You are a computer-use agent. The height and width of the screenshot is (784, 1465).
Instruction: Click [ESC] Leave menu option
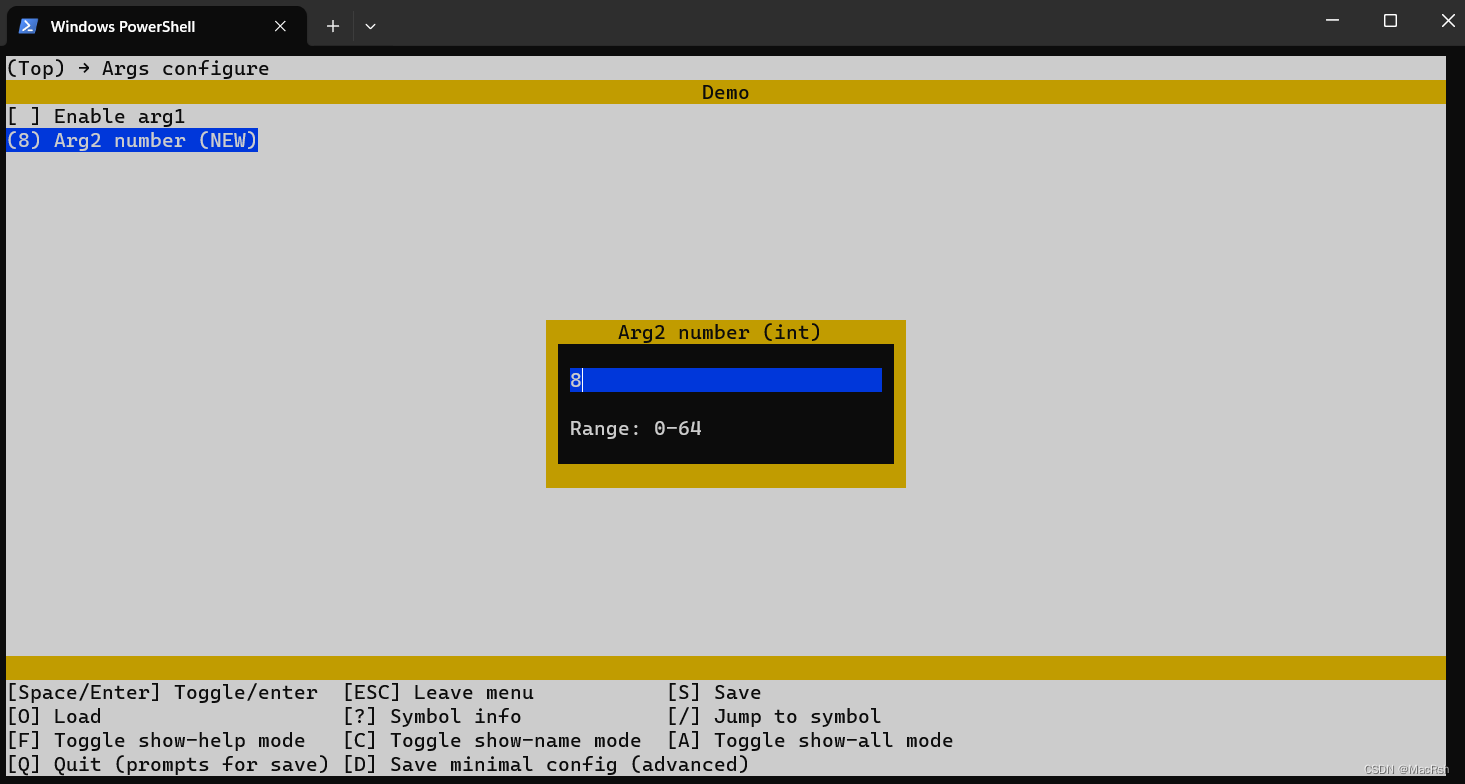(438, 692)
